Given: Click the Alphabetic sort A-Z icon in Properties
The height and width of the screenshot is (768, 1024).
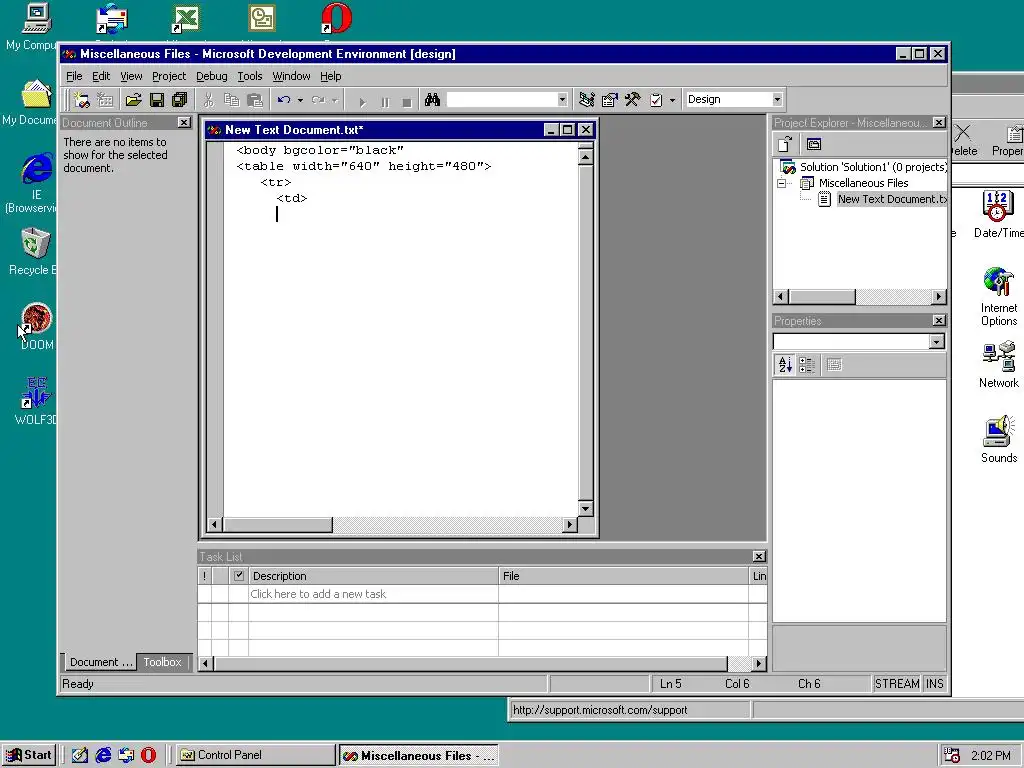Looking at the screenshot, I should [785, 364].
